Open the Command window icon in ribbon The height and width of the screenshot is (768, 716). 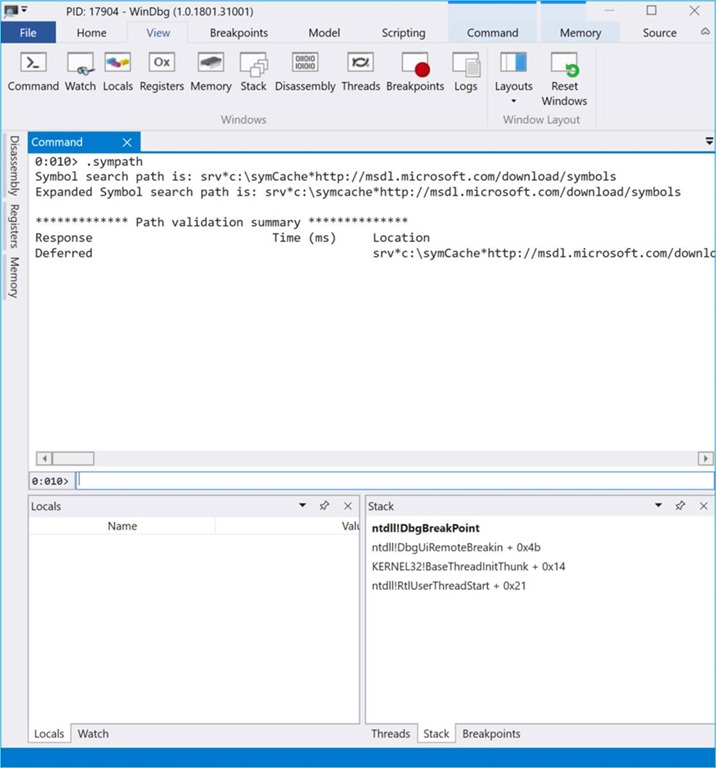click(x=33, y=72)
